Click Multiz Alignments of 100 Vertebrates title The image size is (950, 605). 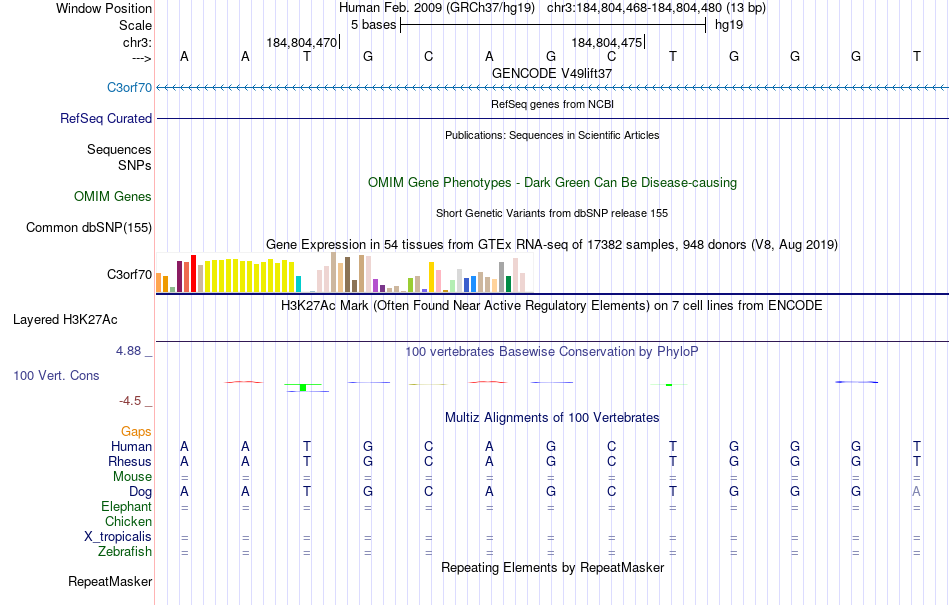point(552,417)
